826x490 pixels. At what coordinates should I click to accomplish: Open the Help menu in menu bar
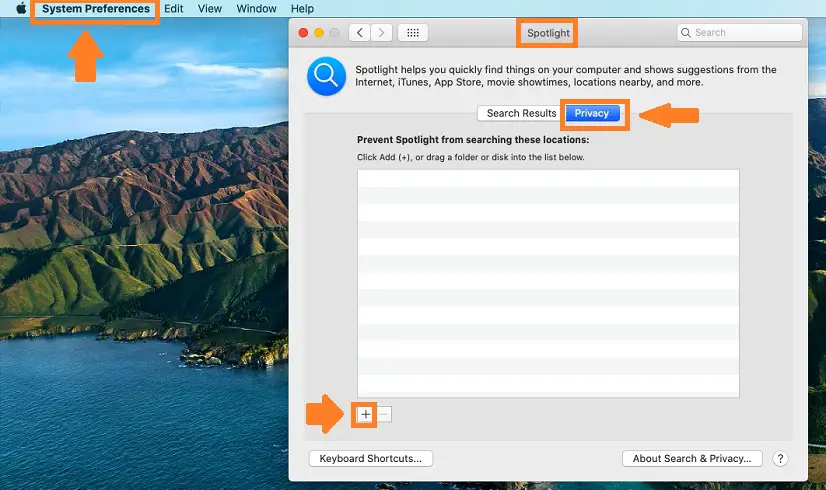pyautogui.click(x=302, y=9)
